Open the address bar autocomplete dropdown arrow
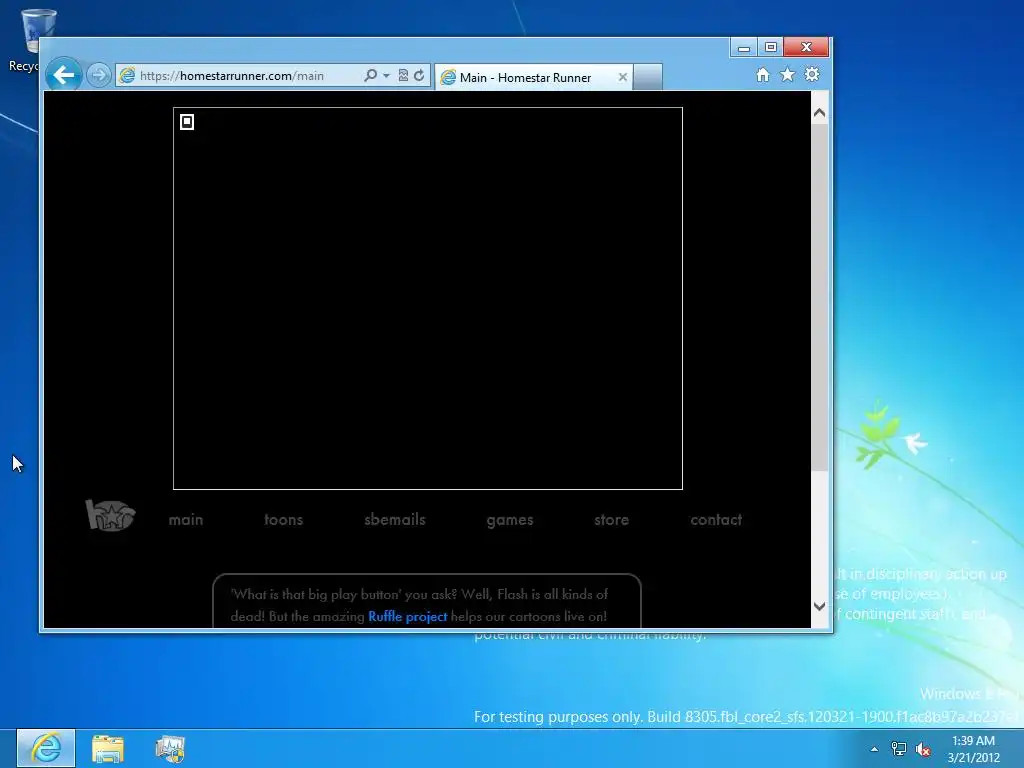Viewport: 1024px width, 768px height. 386,76
